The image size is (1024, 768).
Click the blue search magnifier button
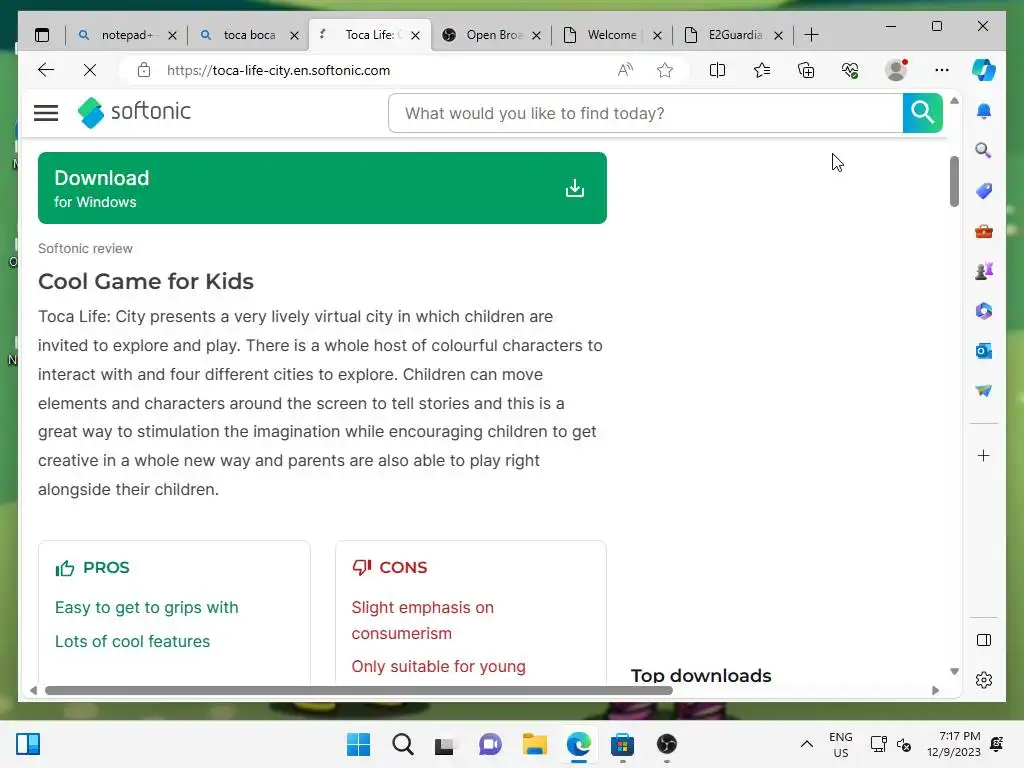[922, 113]
